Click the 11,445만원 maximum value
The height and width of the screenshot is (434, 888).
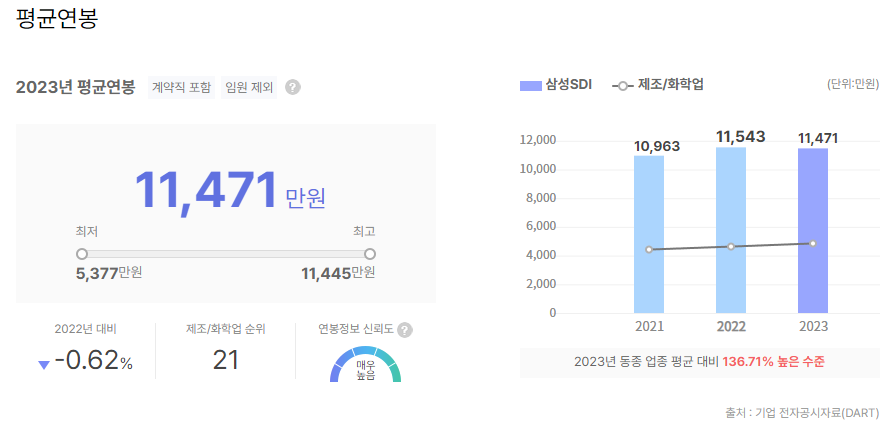338,273
